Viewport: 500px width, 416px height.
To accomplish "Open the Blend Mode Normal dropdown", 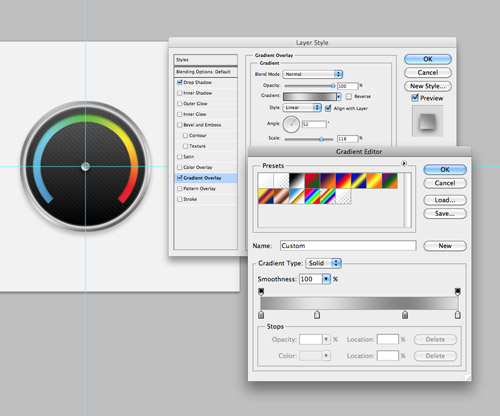I will 313,74.
